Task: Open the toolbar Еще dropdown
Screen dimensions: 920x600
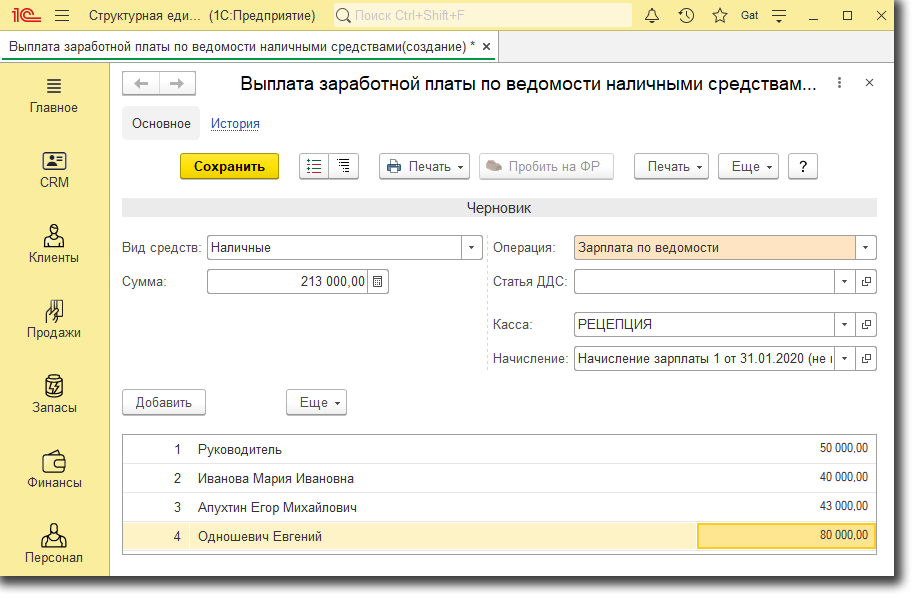Action: [x=749, y=167]
